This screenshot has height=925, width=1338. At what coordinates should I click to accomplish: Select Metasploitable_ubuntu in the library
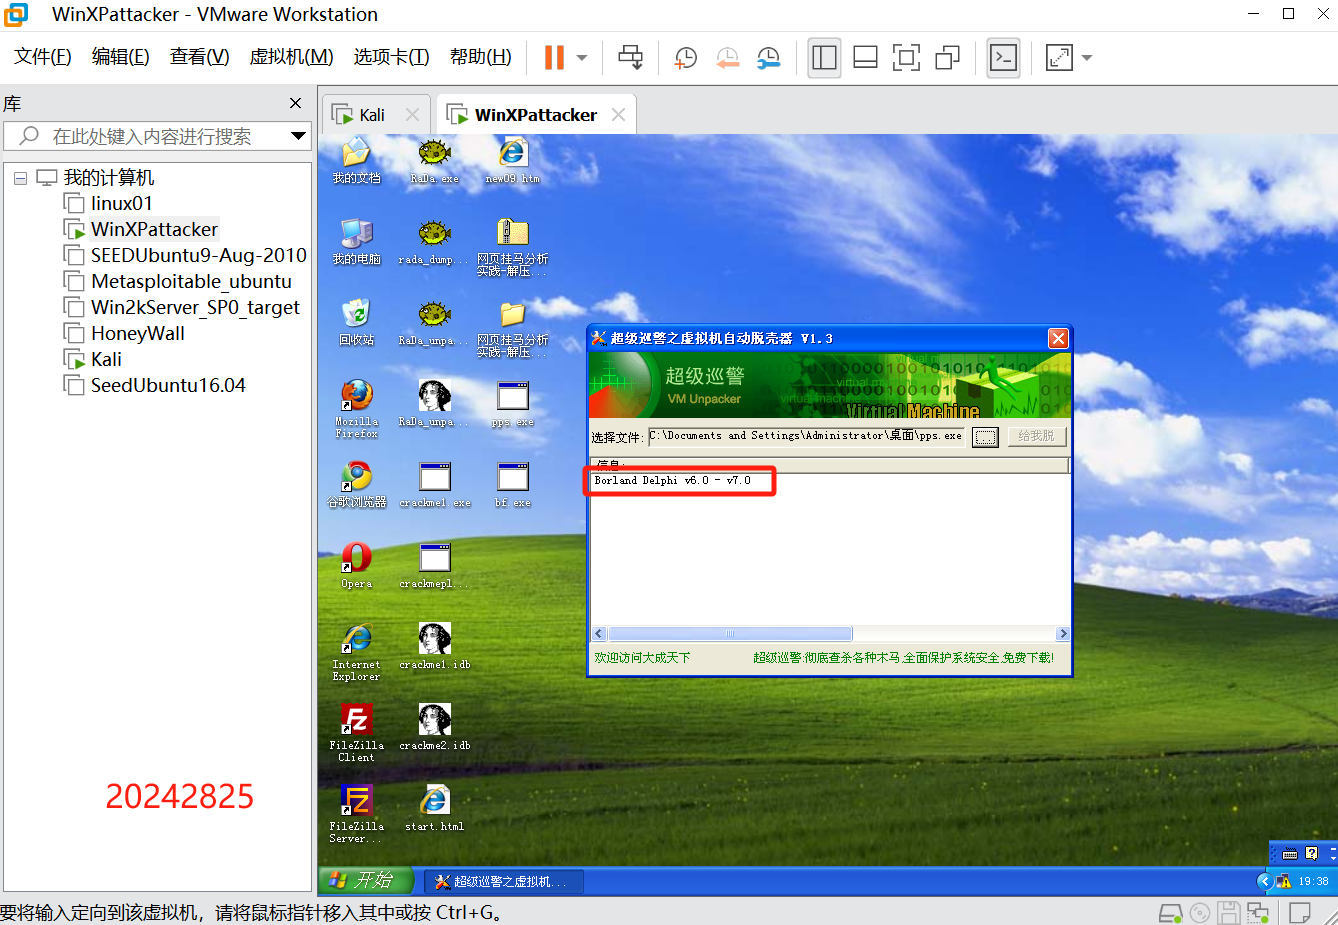click(x=191, y=281)
